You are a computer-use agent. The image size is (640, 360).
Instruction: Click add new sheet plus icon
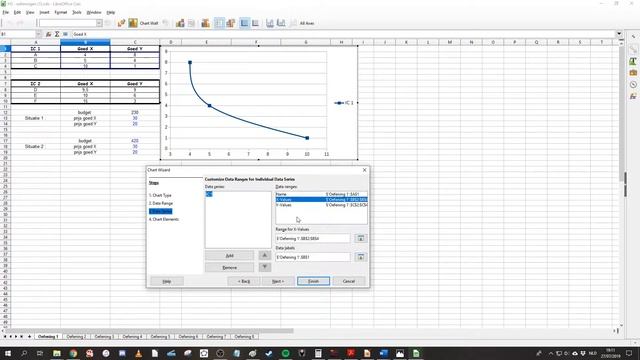29,337
